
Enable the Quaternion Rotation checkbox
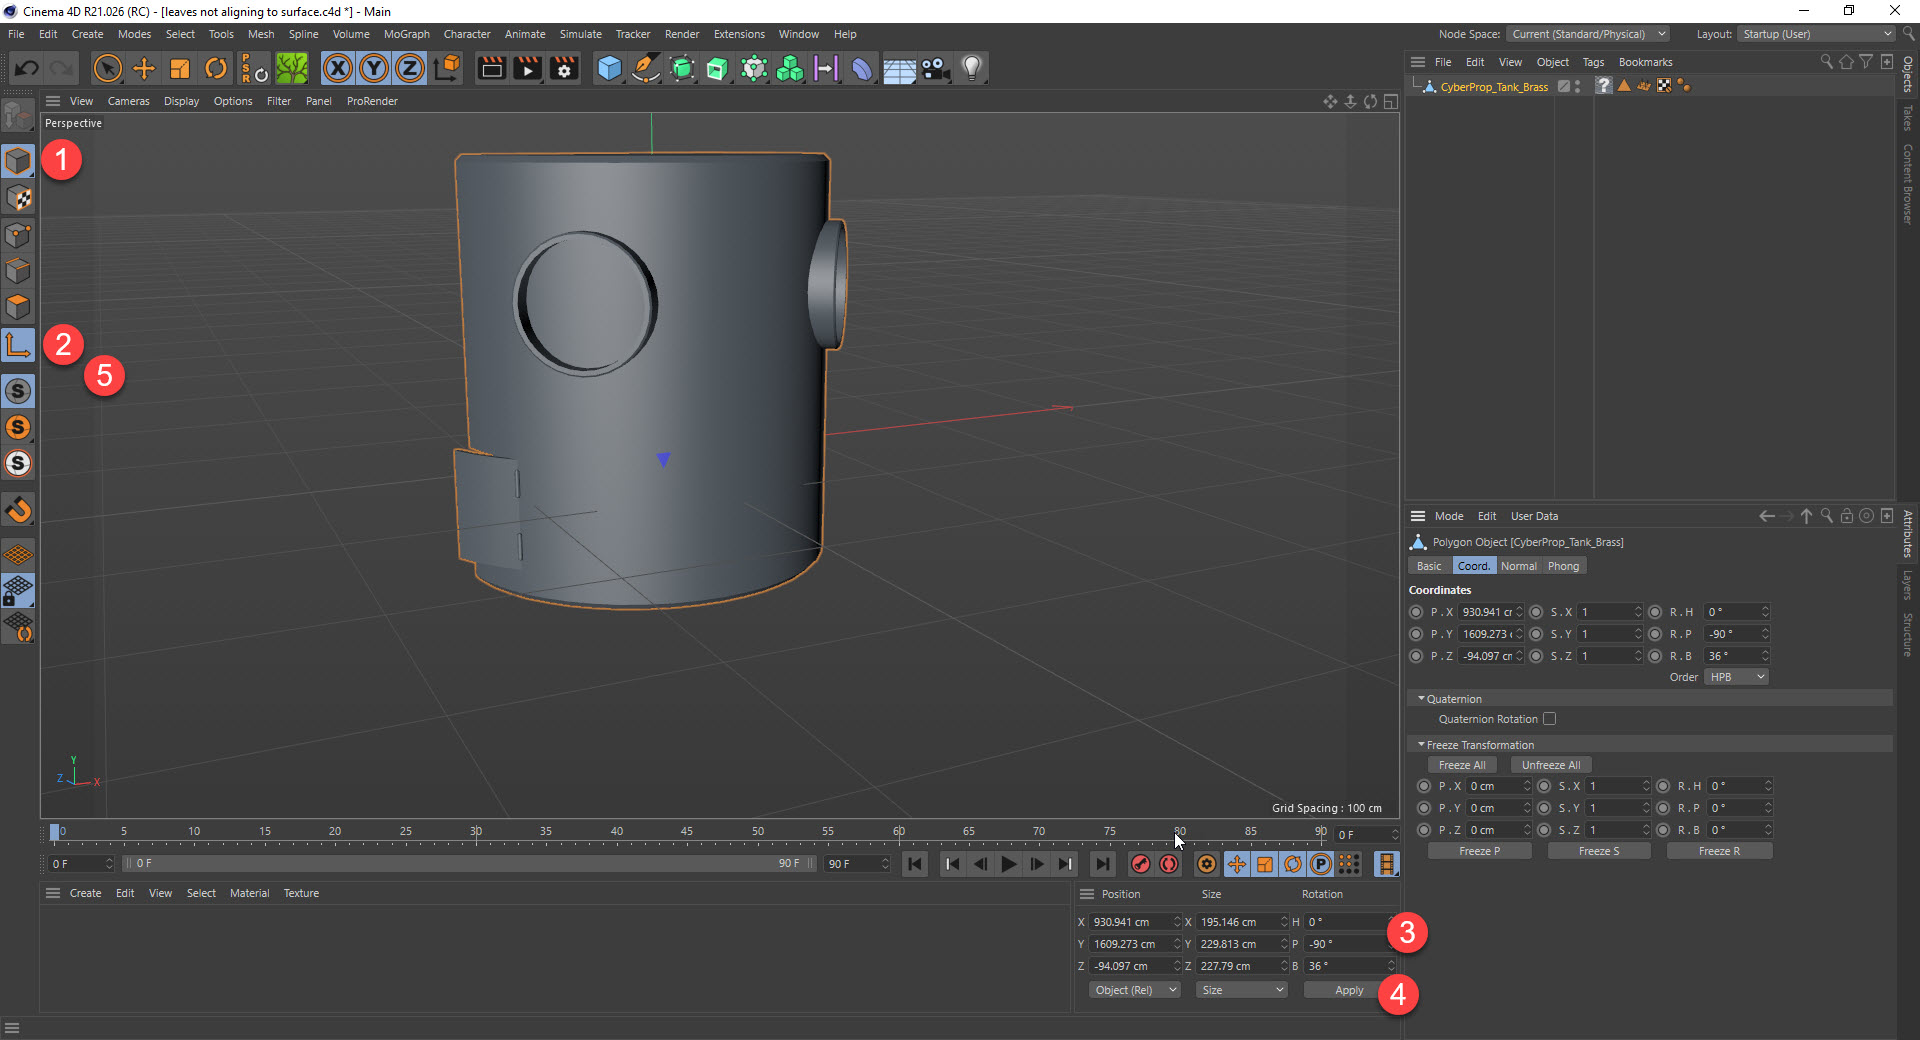click(x=1549, y=719)
